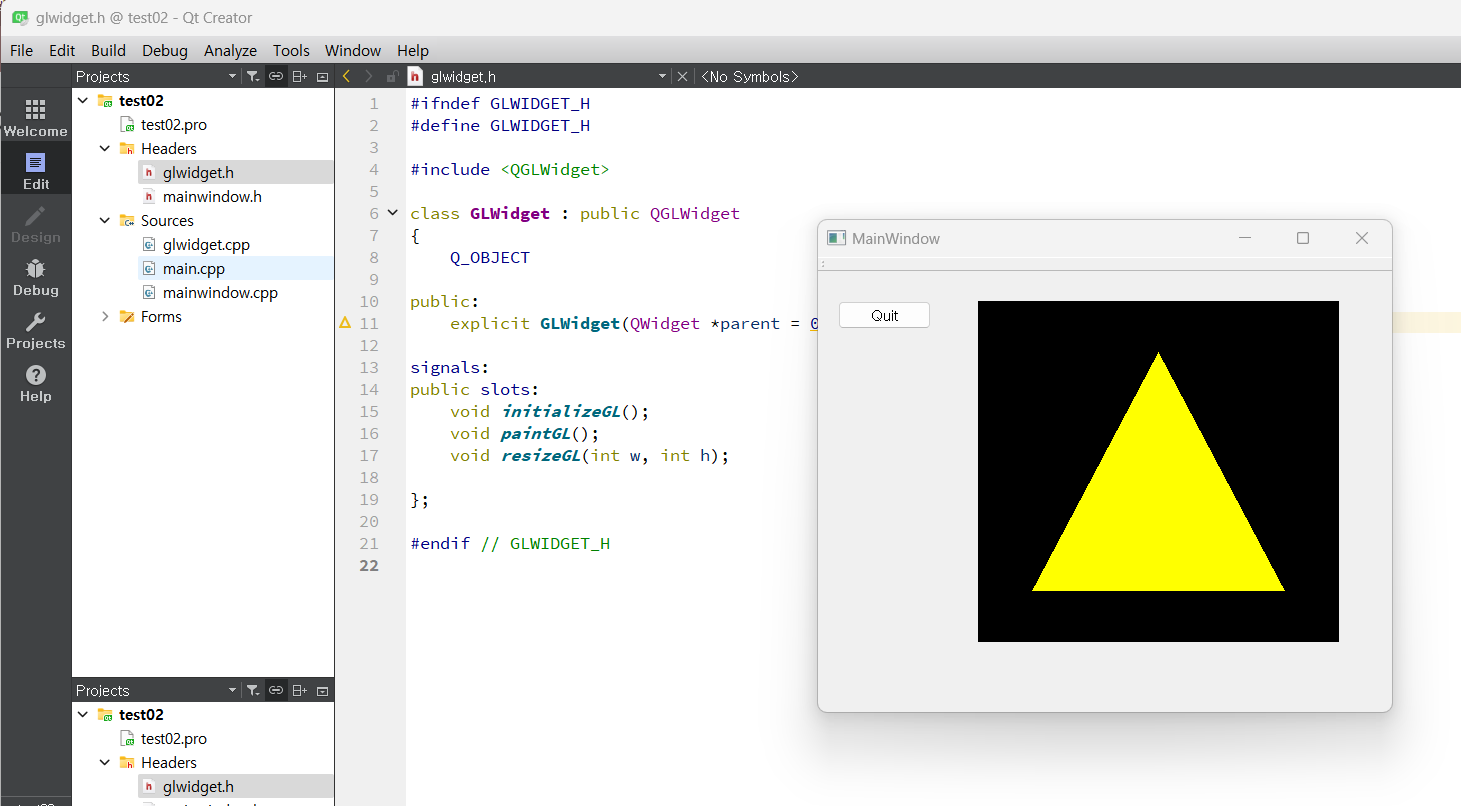
Task: Select the Edit mode icon
Action: 35,171
